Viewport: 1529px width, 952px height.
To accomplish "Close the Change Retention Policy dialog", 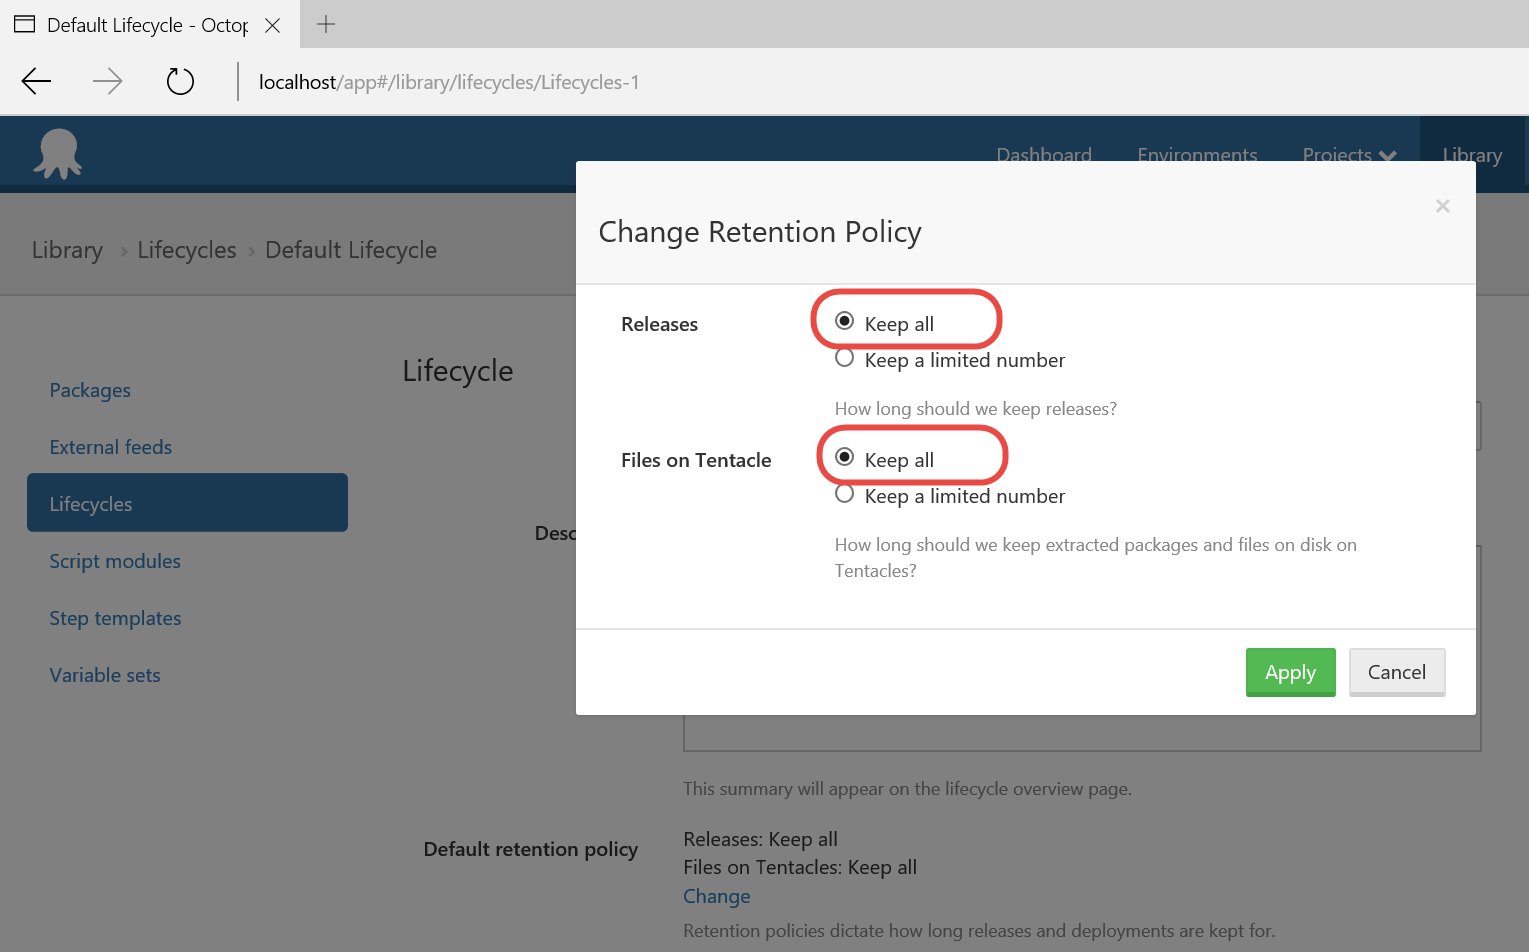I will click(x=1442, y=206).
